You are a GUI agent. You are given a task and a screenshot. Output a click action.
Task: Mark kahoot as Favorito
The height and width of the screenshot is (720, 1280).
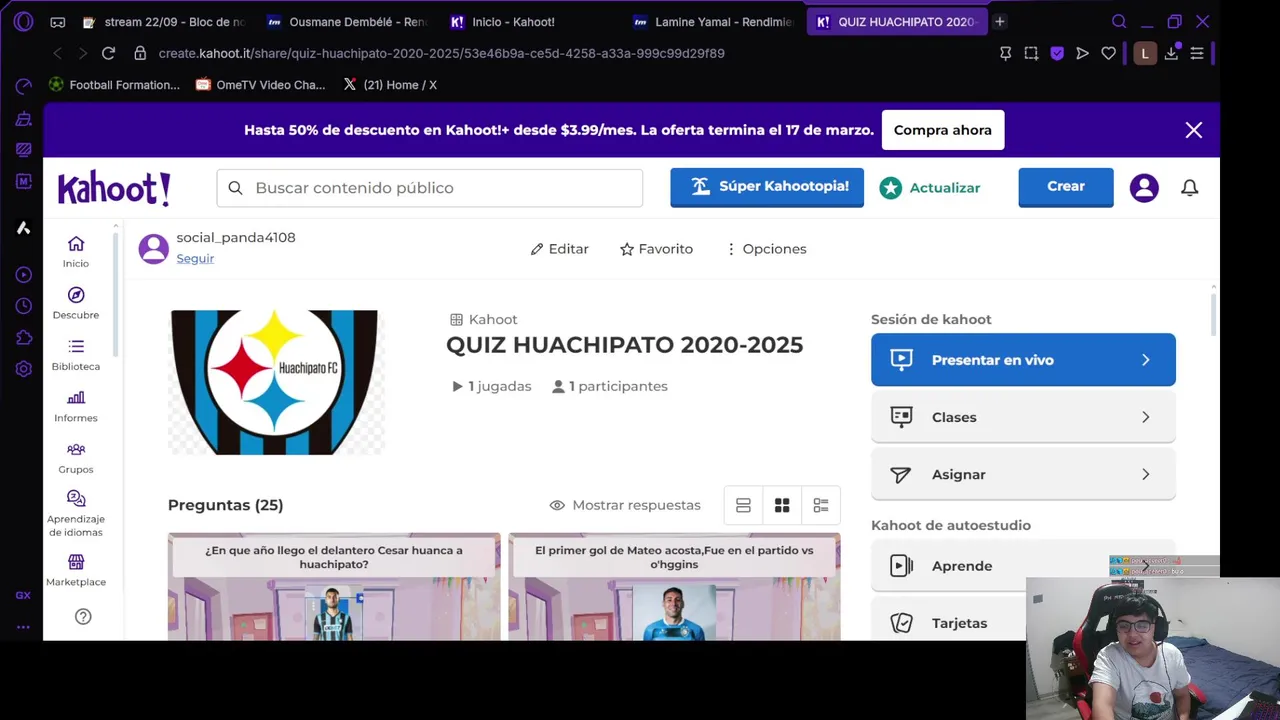click(x=656, y=249)
